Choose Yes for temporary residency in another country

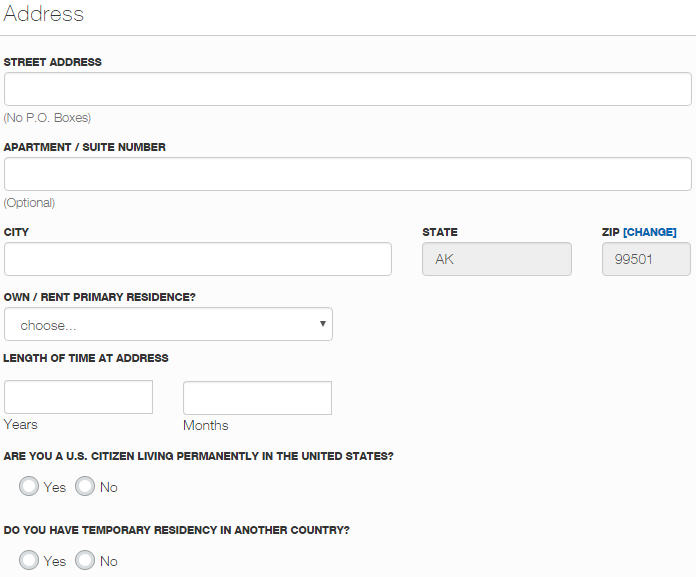pos(29,560)
